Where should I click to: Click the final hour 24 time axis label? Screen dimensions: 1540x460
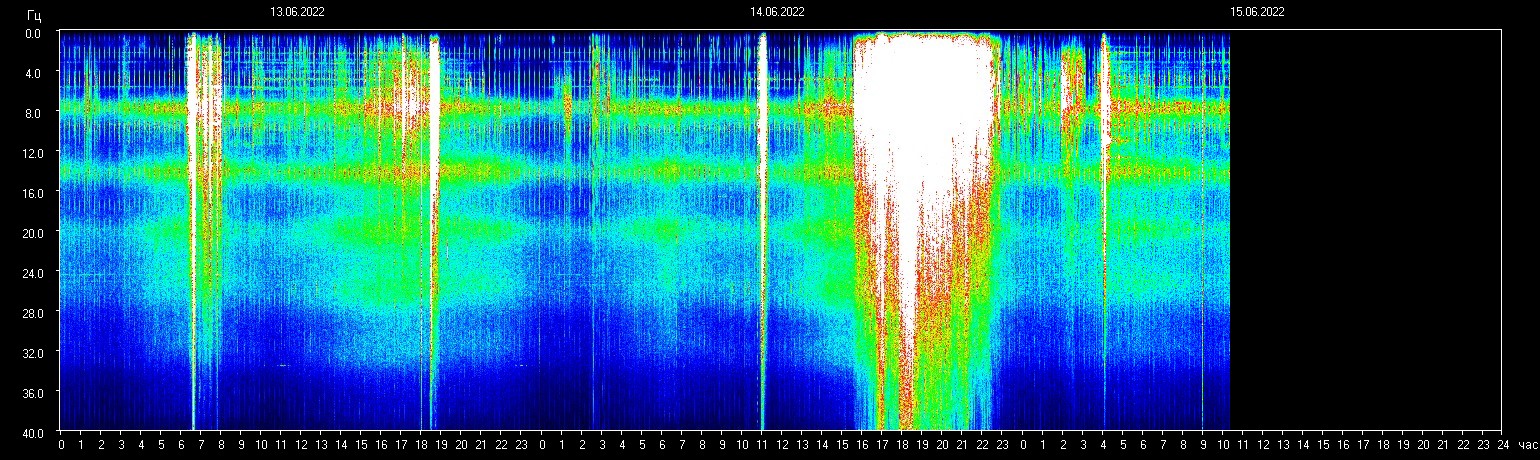pyautogui.click(x=1502, y=445)
